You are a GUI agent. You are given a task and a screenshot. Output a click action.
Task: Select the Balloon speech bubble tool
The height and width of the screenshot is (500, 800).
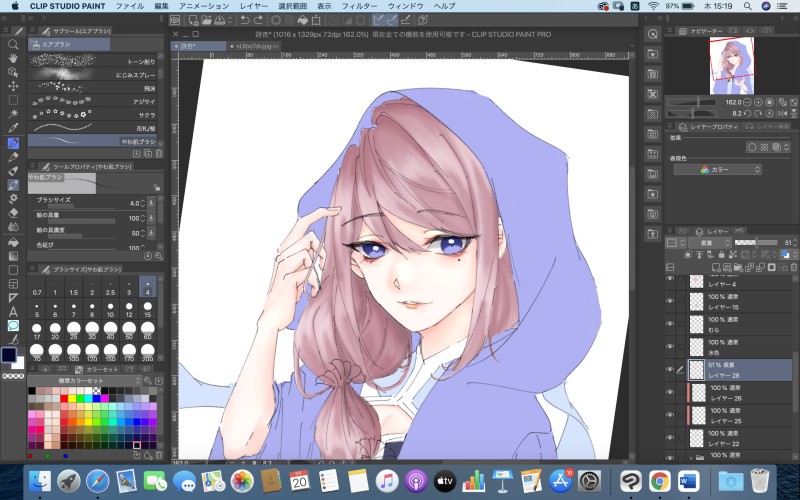click(x=13, y=326)
